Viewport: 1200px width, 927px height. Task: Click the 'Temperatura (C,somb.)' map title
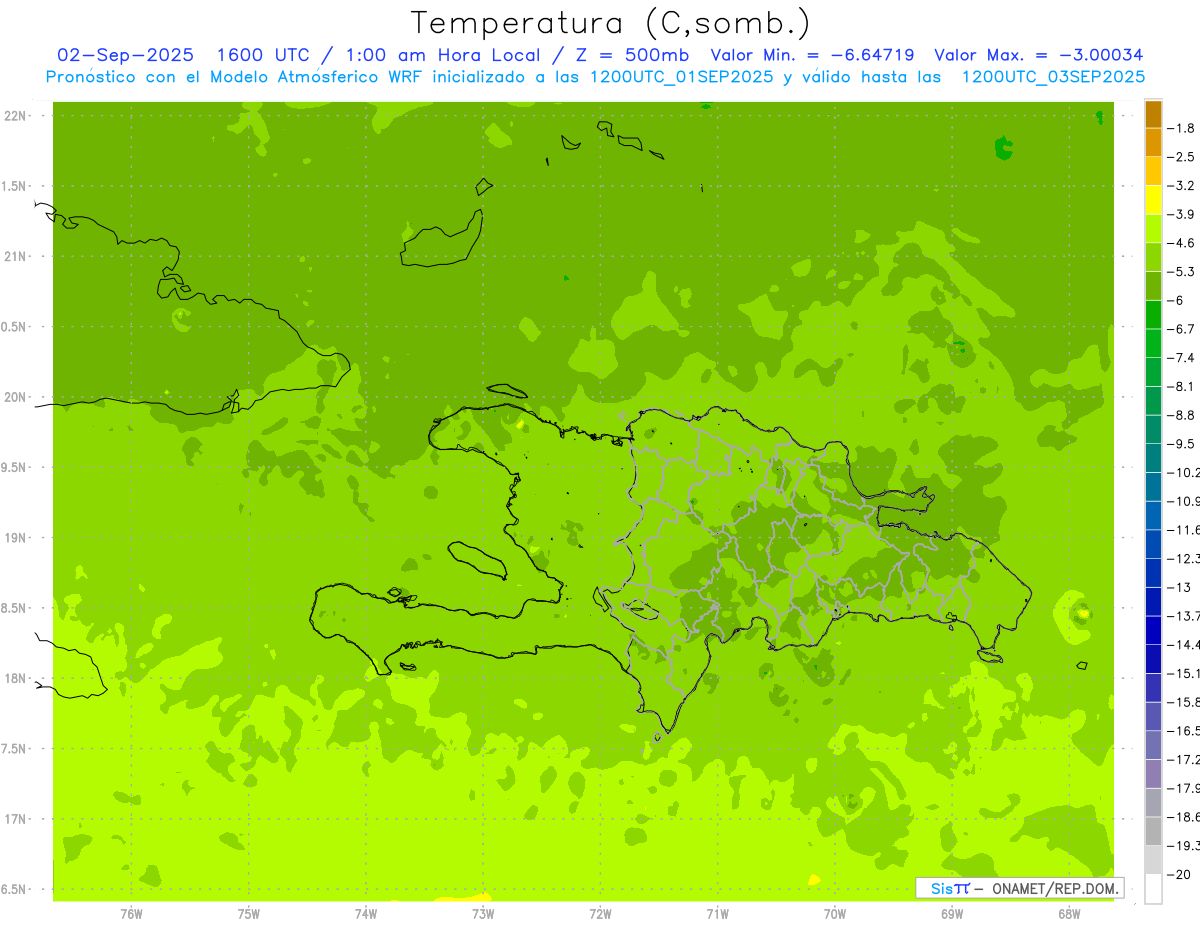tap(610, 22)
